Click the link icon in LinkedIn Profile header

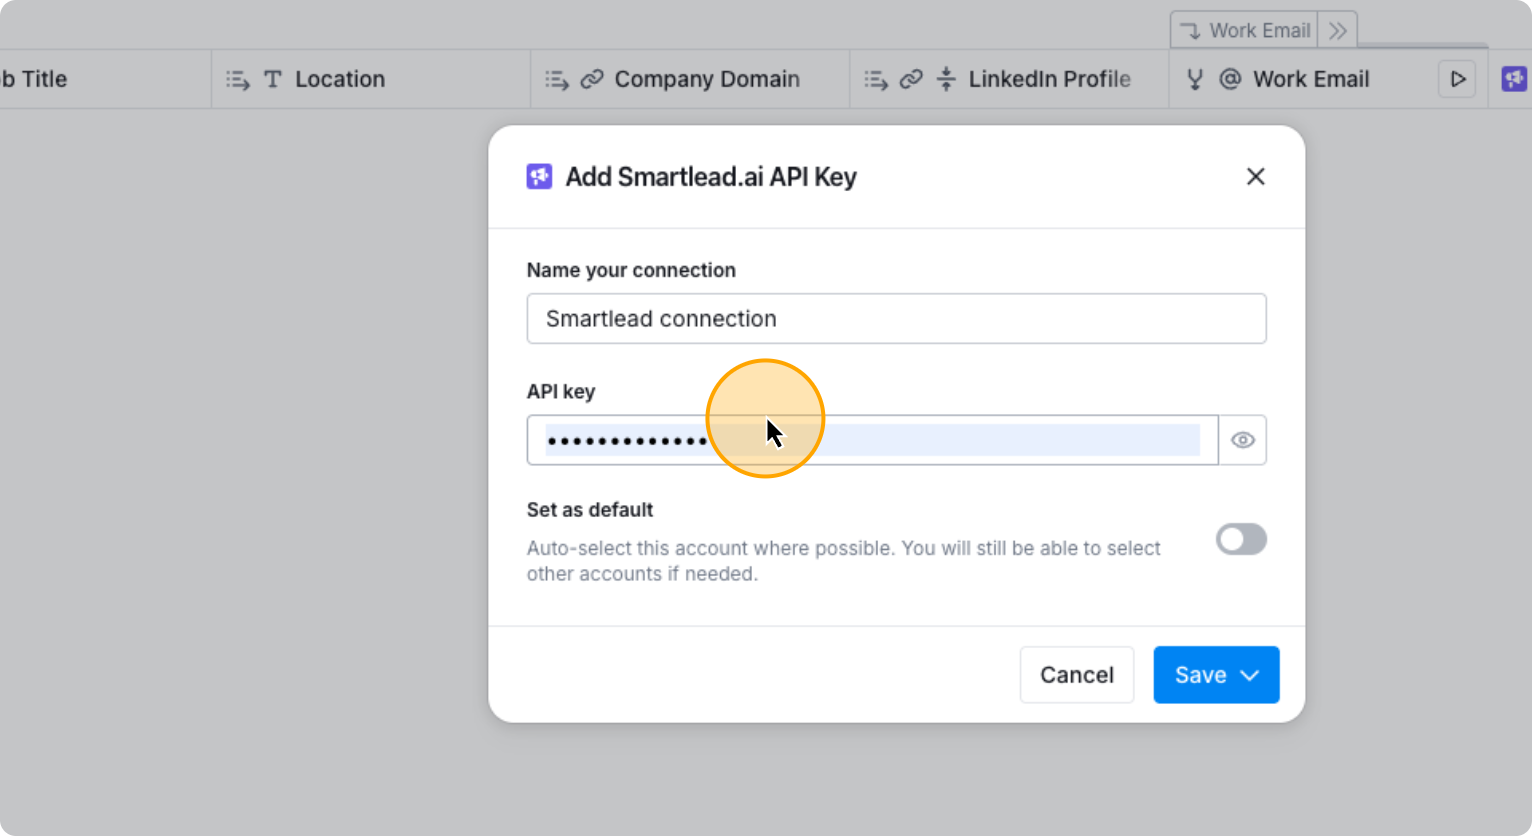coord(910,79)
